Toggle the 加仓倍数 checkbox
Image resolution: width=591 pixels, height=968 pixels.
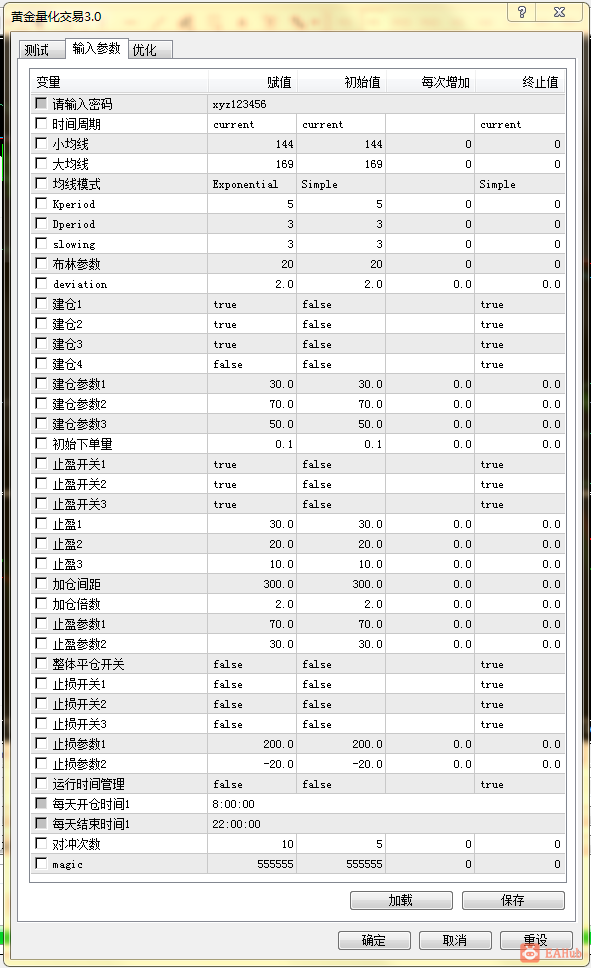(x=41, y=603)
